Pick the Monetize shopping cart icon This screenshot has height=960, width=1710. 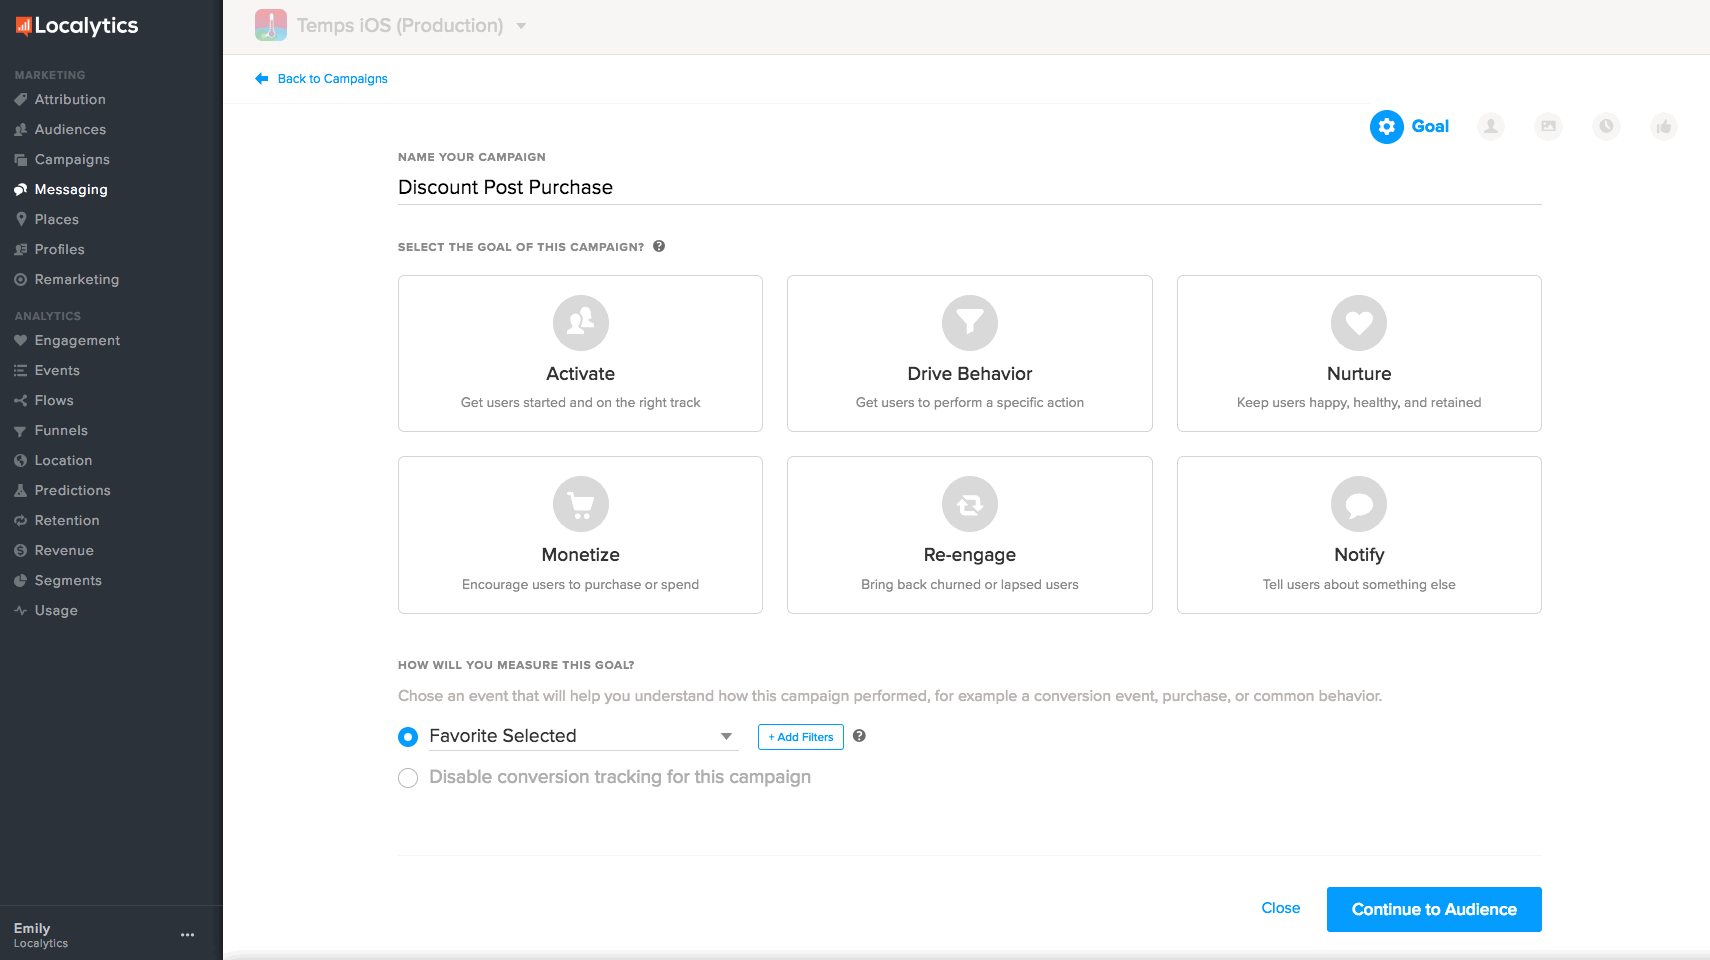pyautogui.click(x=580, y=504)
